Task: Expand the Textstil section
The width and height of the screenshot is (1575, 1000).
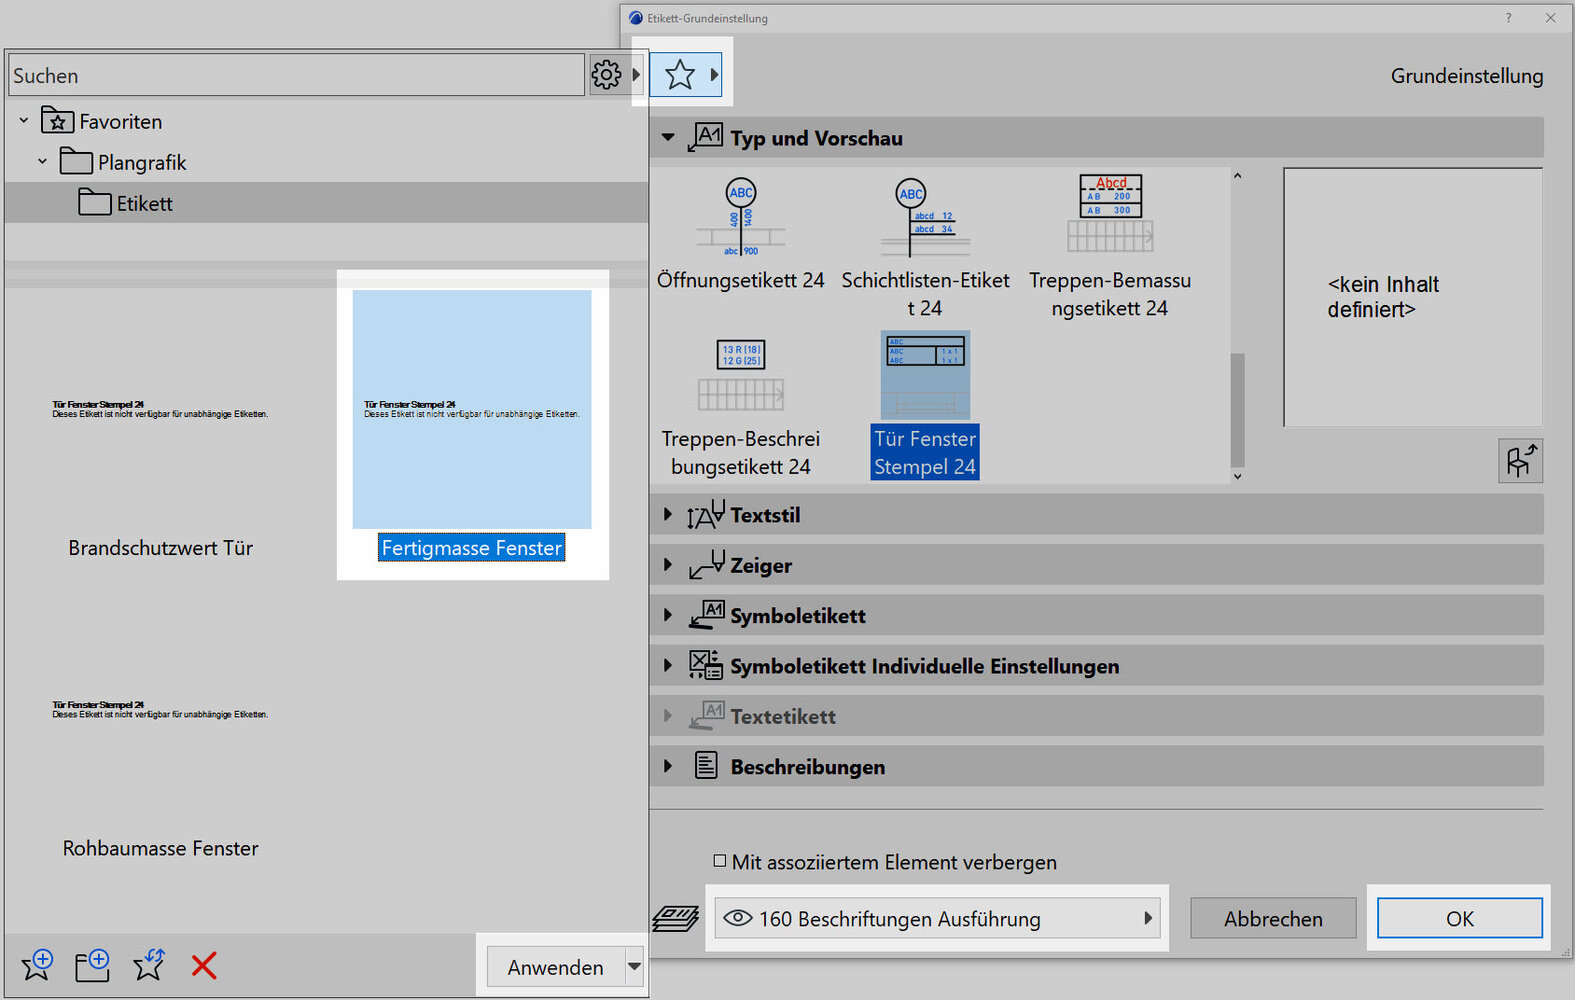Action: click(668, 515)
